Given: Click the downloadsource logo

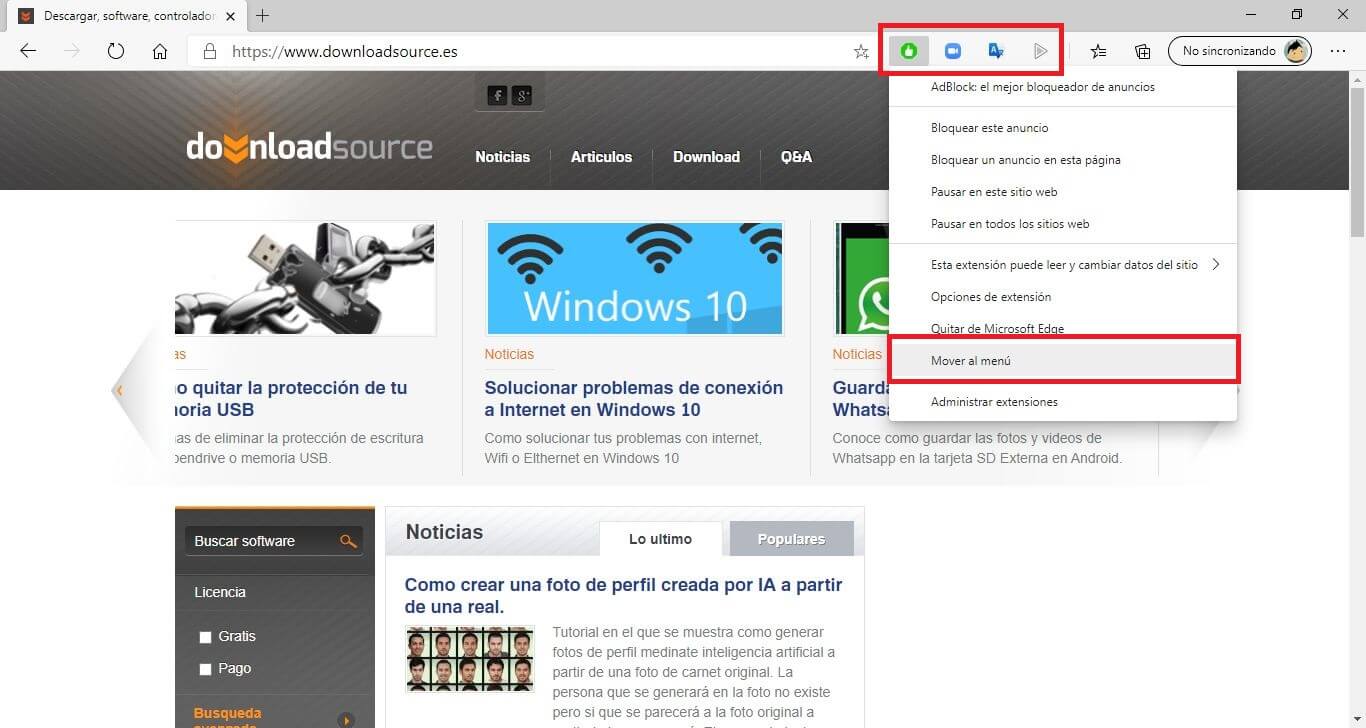Looking at the screenshot, I should pos(309,148).
